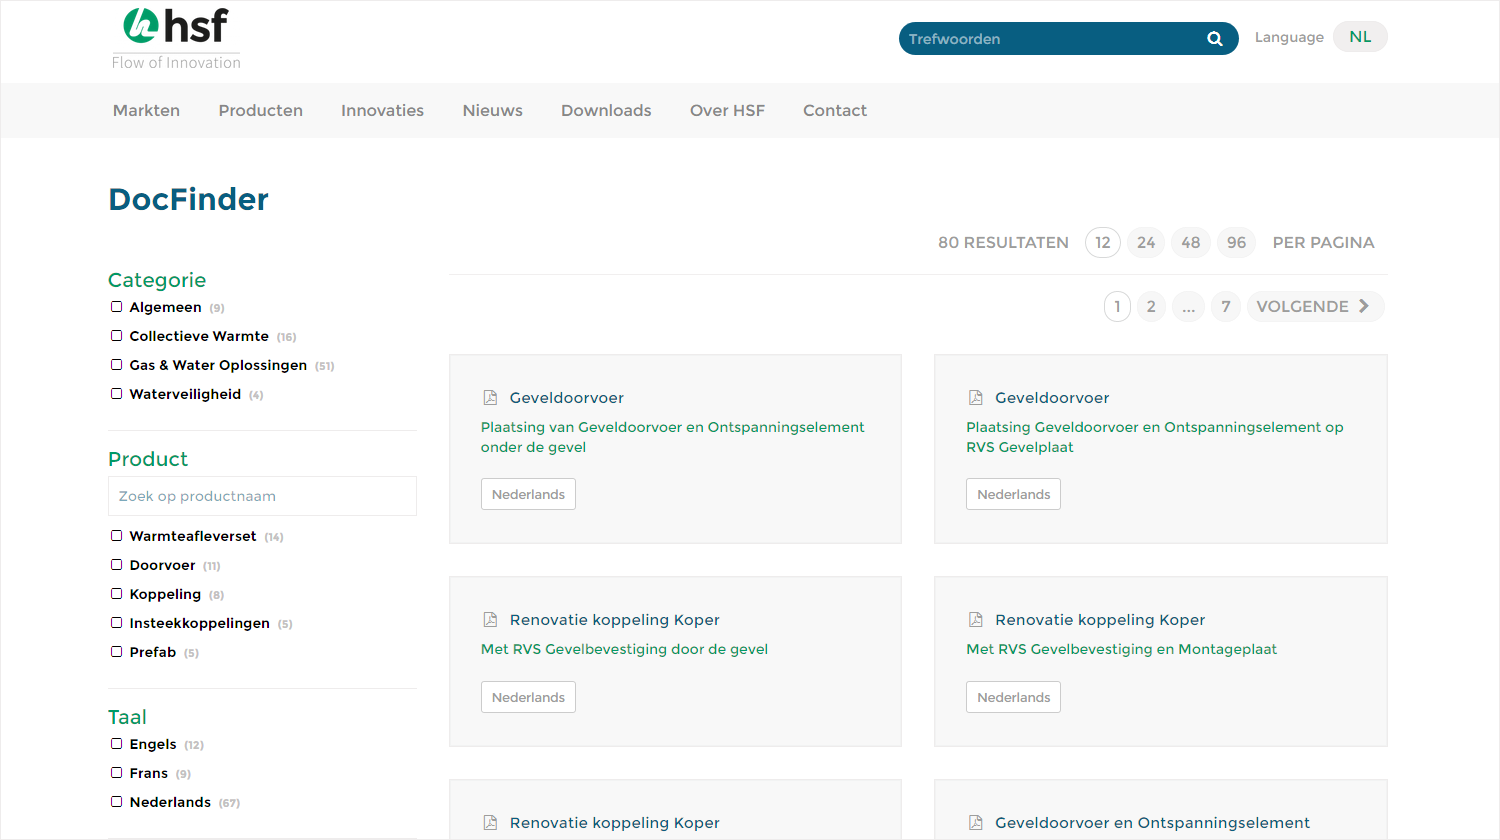Show 24 results per page
The width and height of the screenshot is (1500, 840).
point(1146,243)
